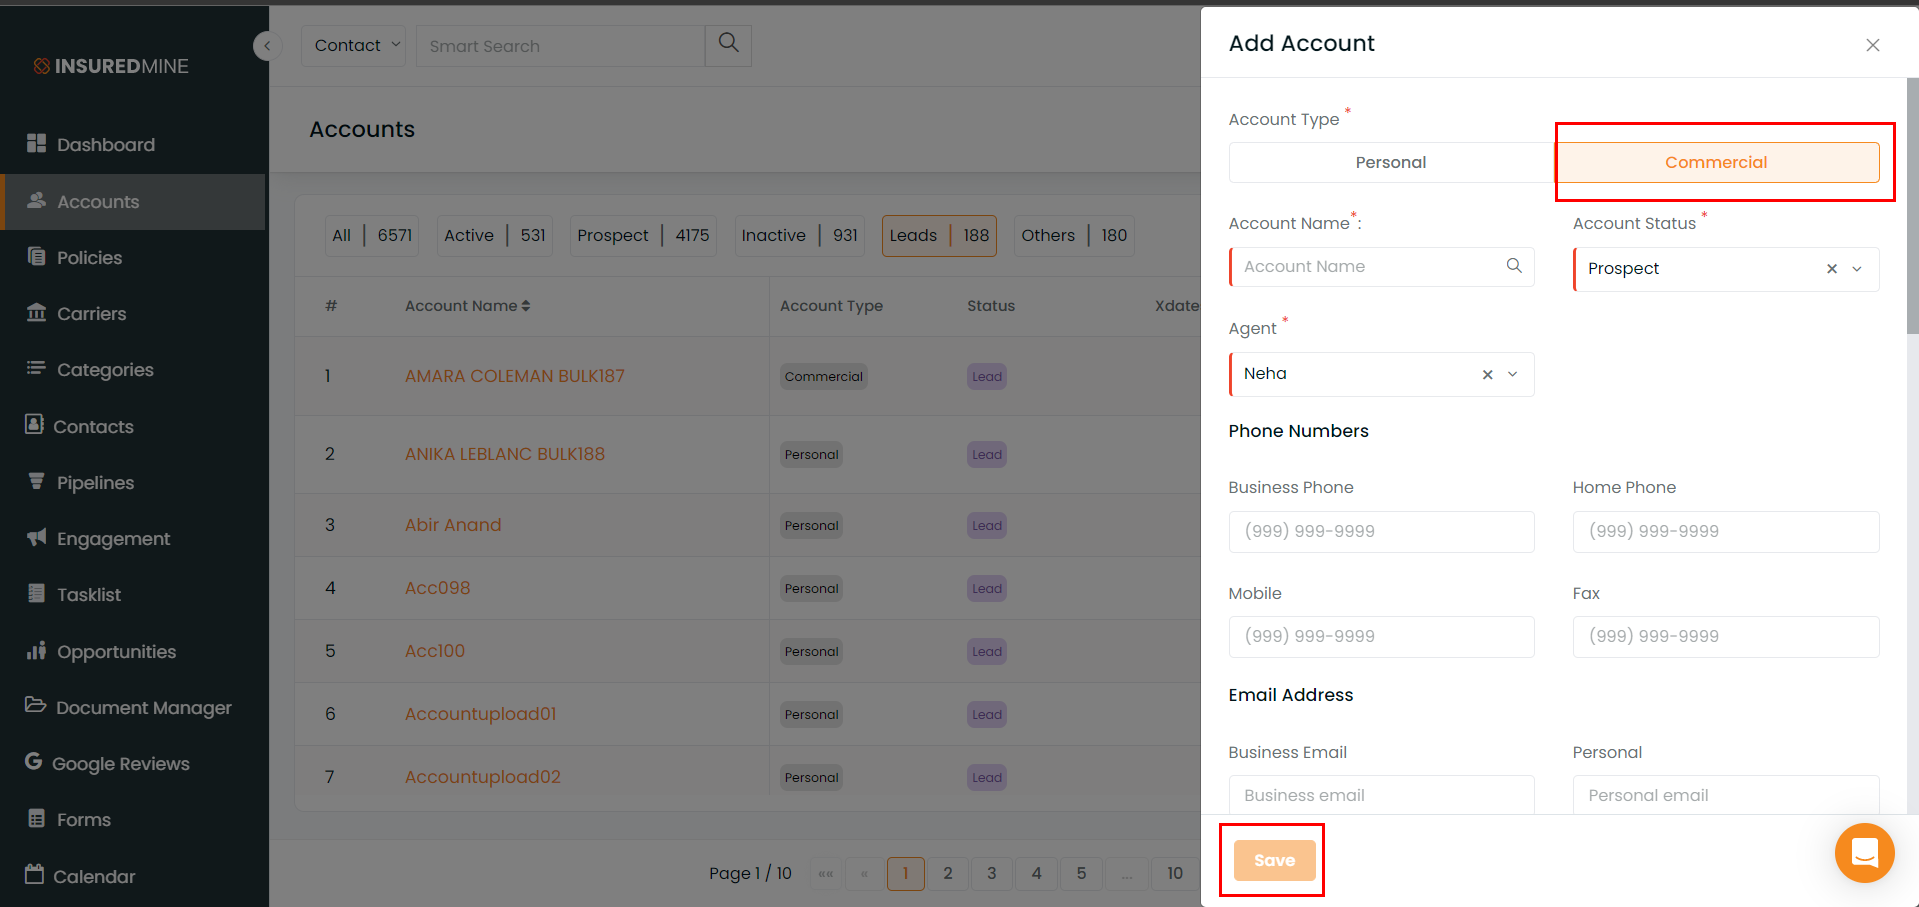This screenshot has height=907, width=1919.
Task: Select Personal account type
Action: point(1390,163)
